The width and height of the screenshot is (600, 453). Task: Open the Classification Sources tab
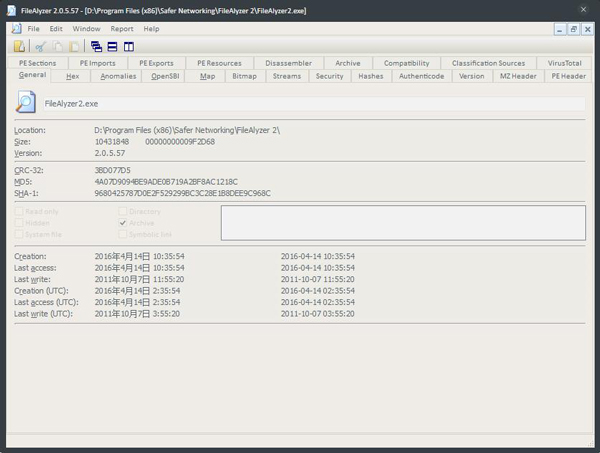488,63
